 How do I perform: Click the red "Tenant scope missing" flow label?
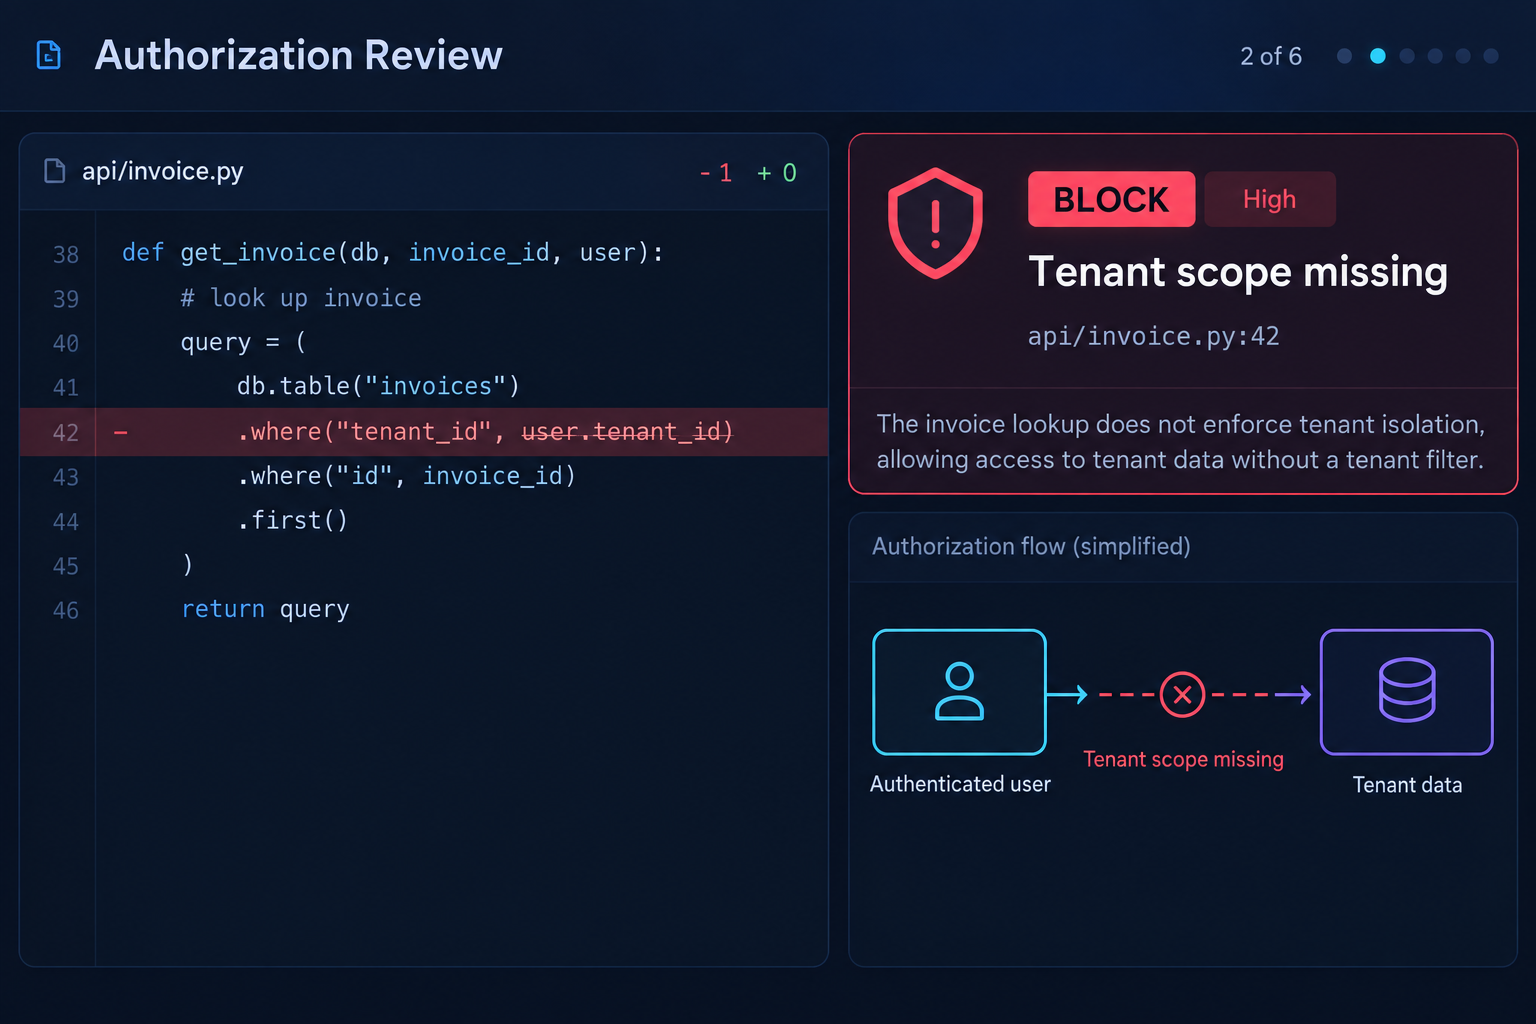(x=1183, y=759)
